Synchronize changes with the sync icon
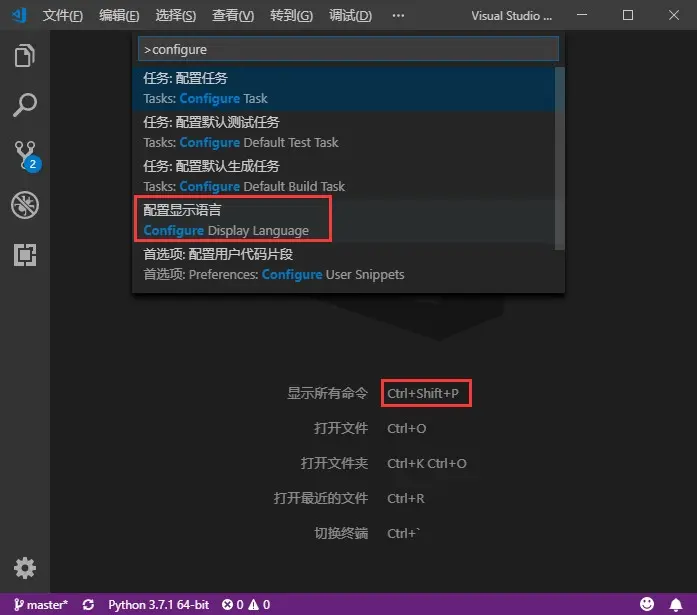Viewport: 697px width, 615px height. [x=88, y=605]
